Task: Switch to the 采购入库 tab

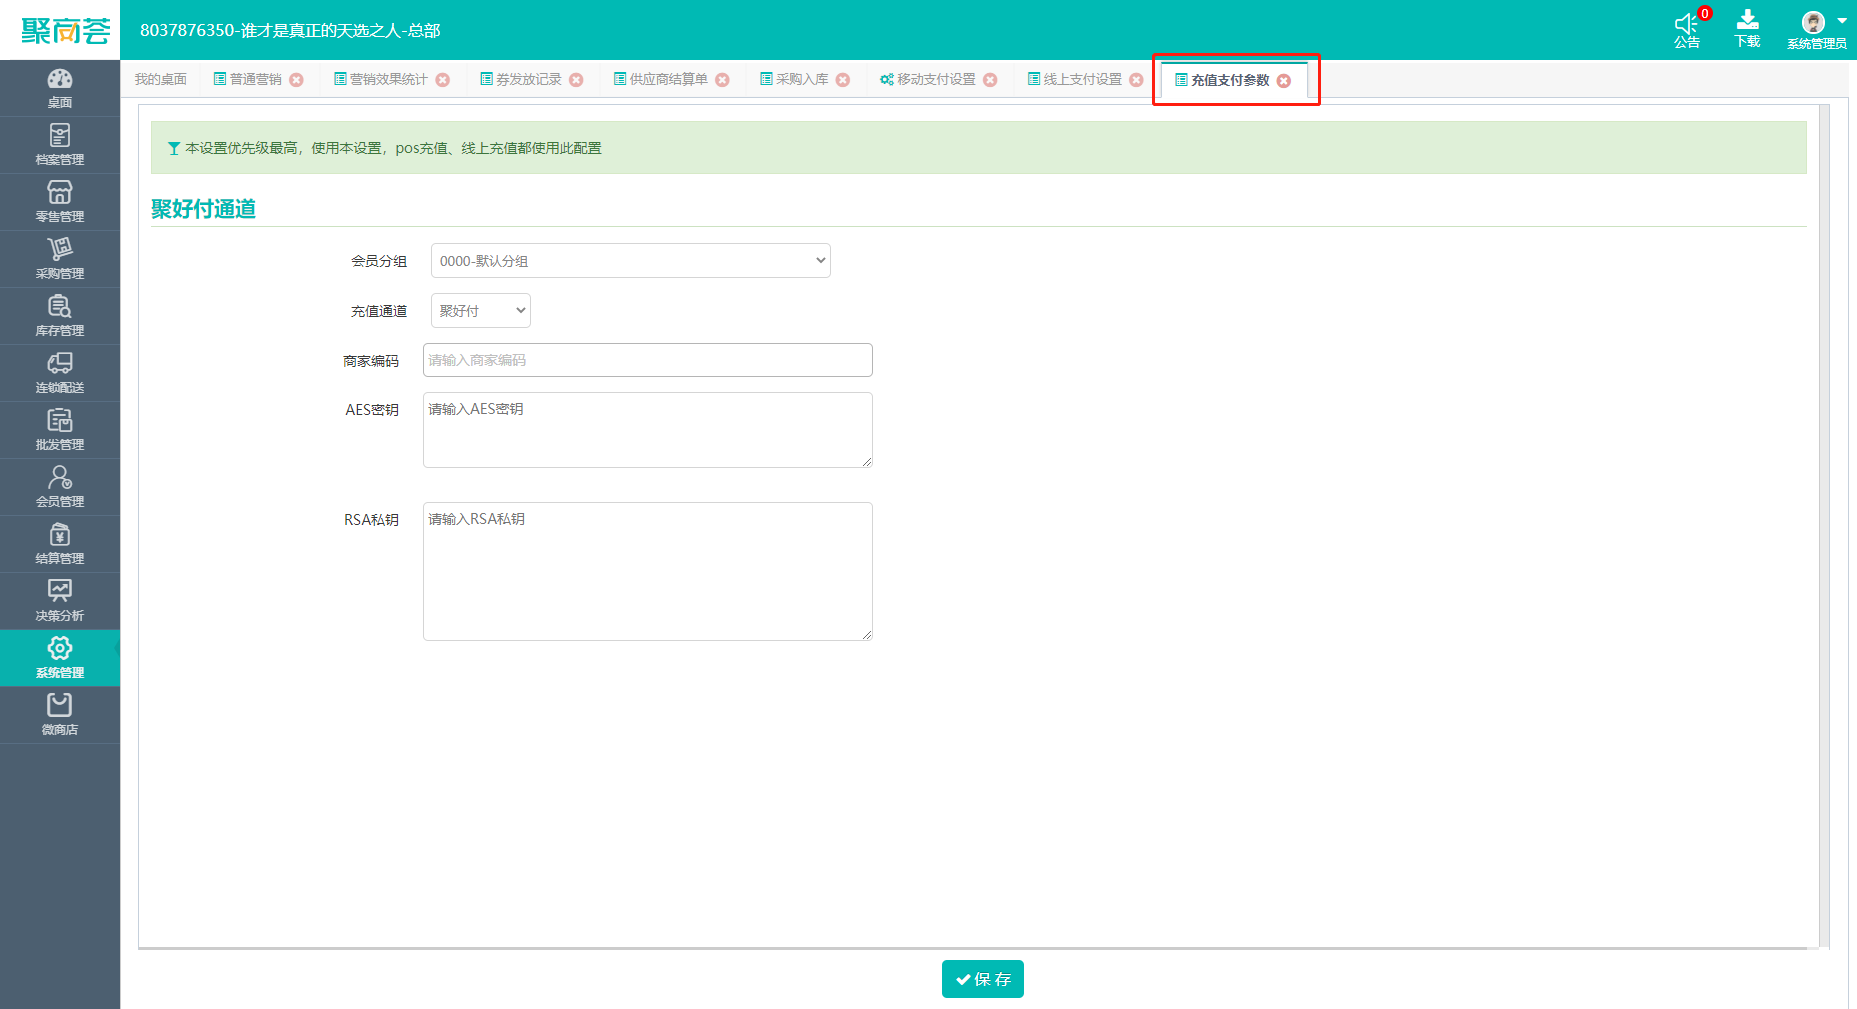Action: tap(794, 80)
